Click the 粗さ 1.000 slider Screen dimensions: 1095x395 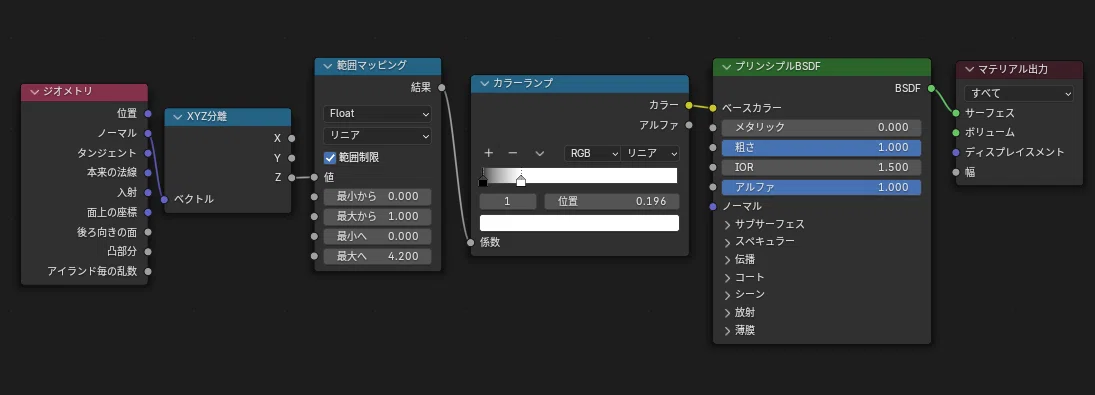(x=821, y=148)
